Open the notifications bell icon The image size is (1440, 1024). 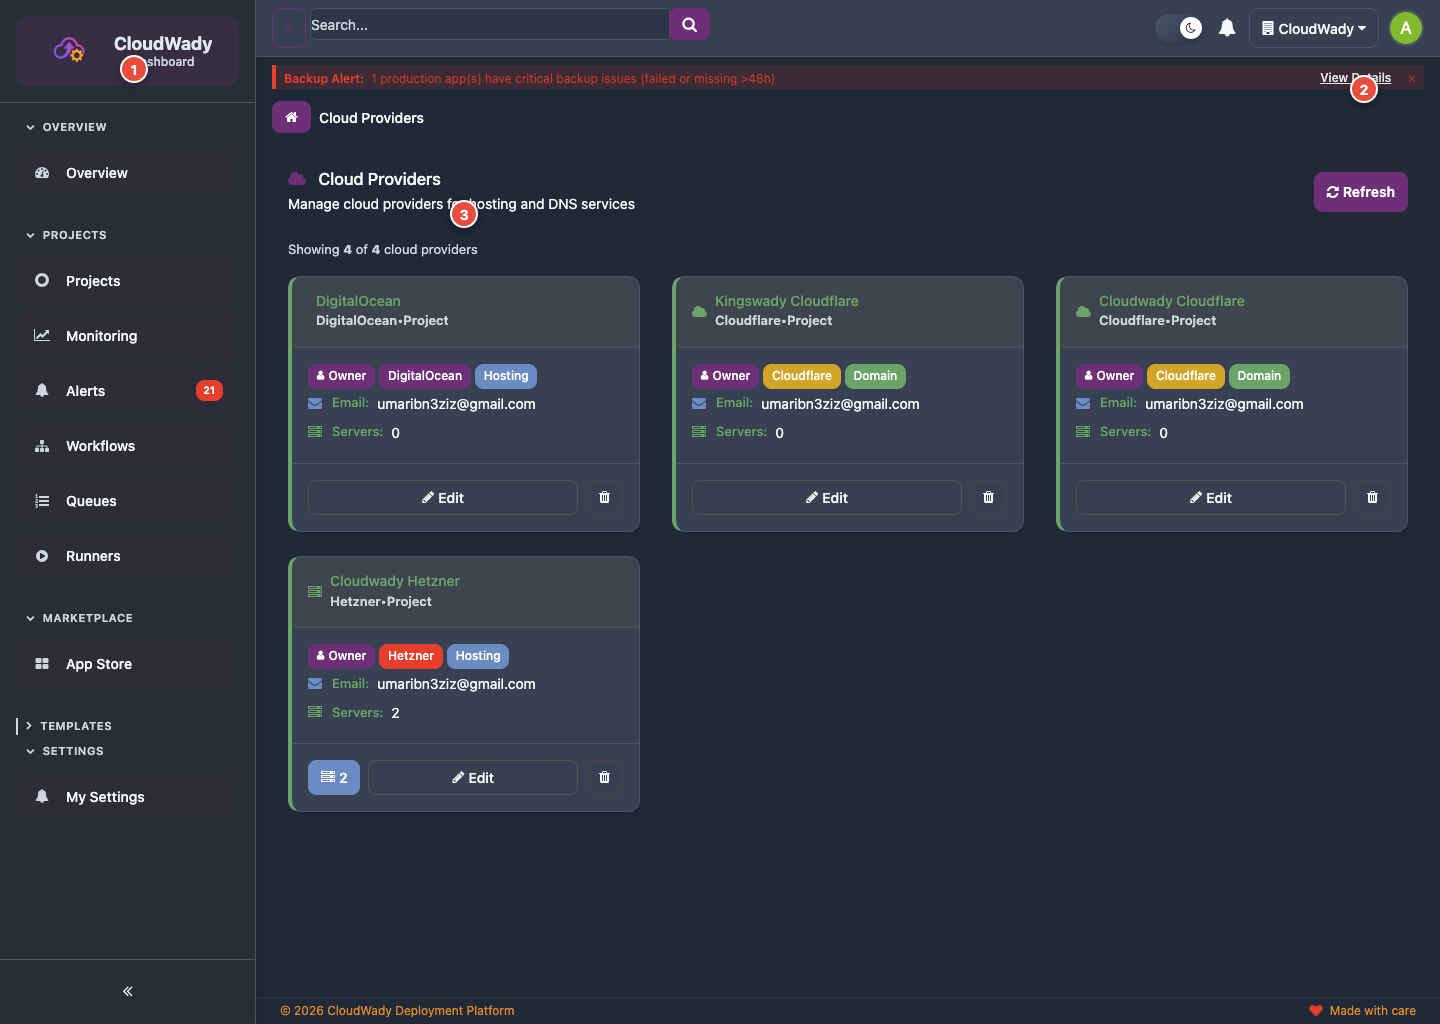[x=1227, y=28]
